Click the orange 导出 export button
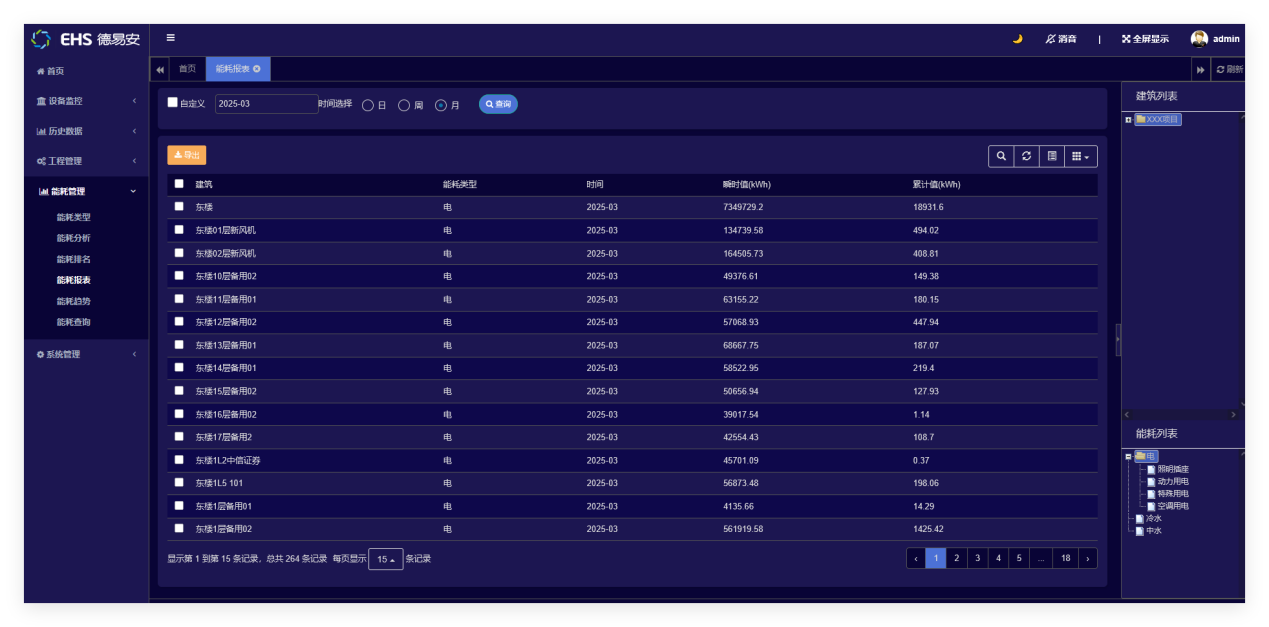The image size is (1269, 627). [187, 155]
